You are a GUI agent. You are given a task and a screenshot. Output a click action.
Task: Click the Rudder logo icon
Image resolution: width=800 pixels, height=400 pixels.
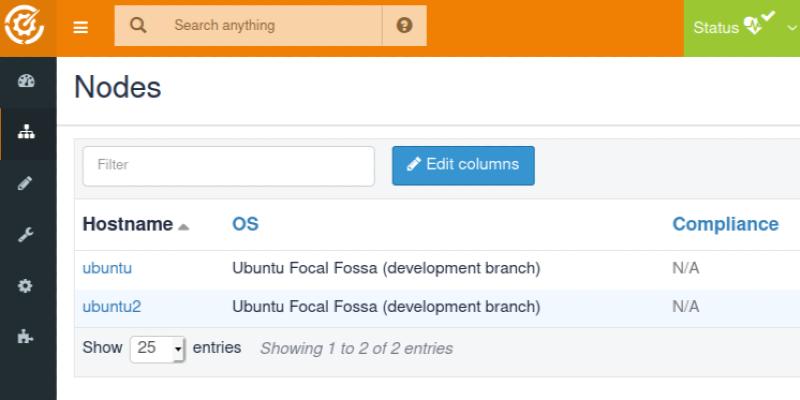(27, 27)
